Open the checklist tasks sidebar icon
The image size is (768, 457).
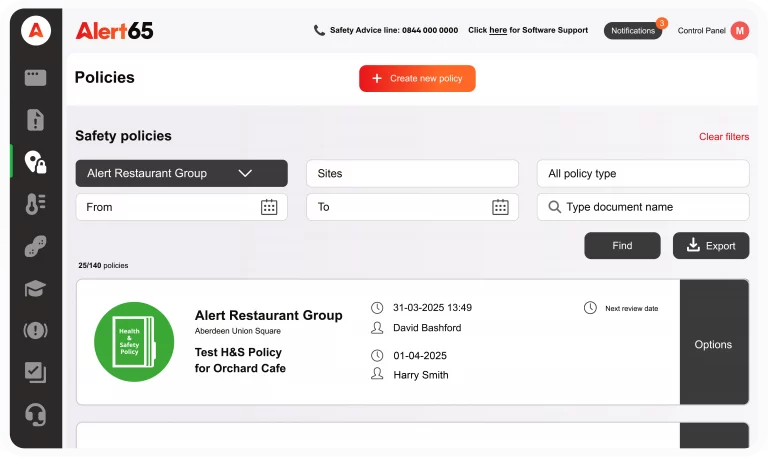point(35,372)
